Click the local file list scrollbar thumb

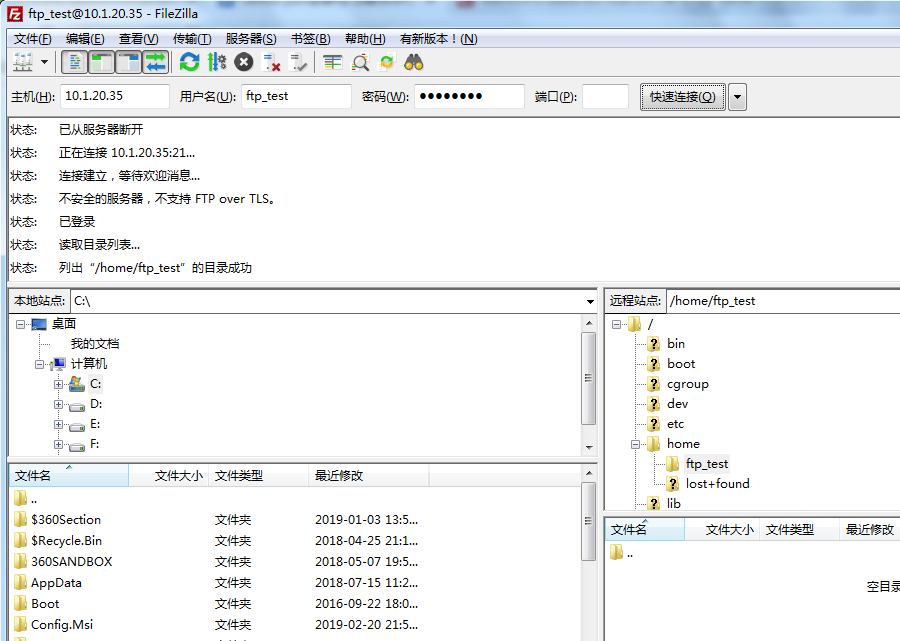pos(588,521)
